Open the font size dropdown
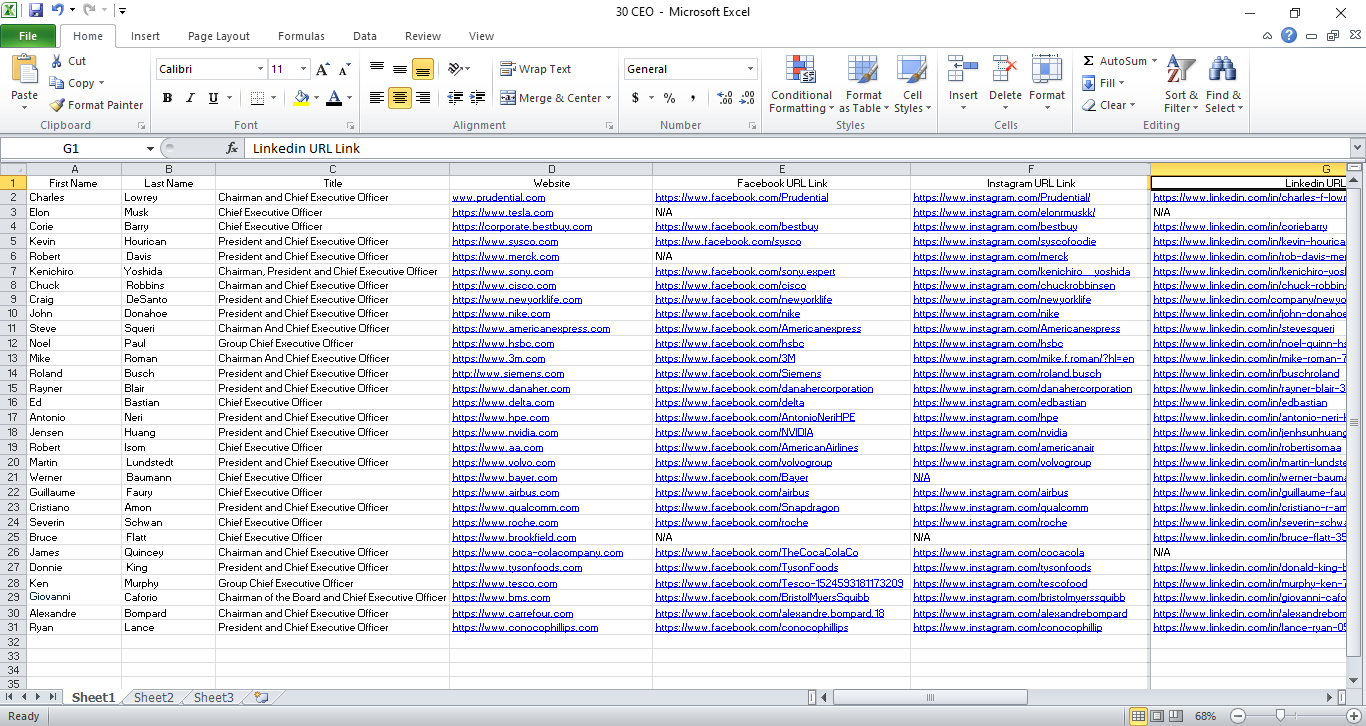Image resolution: width=1366 pixels, height=726 pixels. 302,69
